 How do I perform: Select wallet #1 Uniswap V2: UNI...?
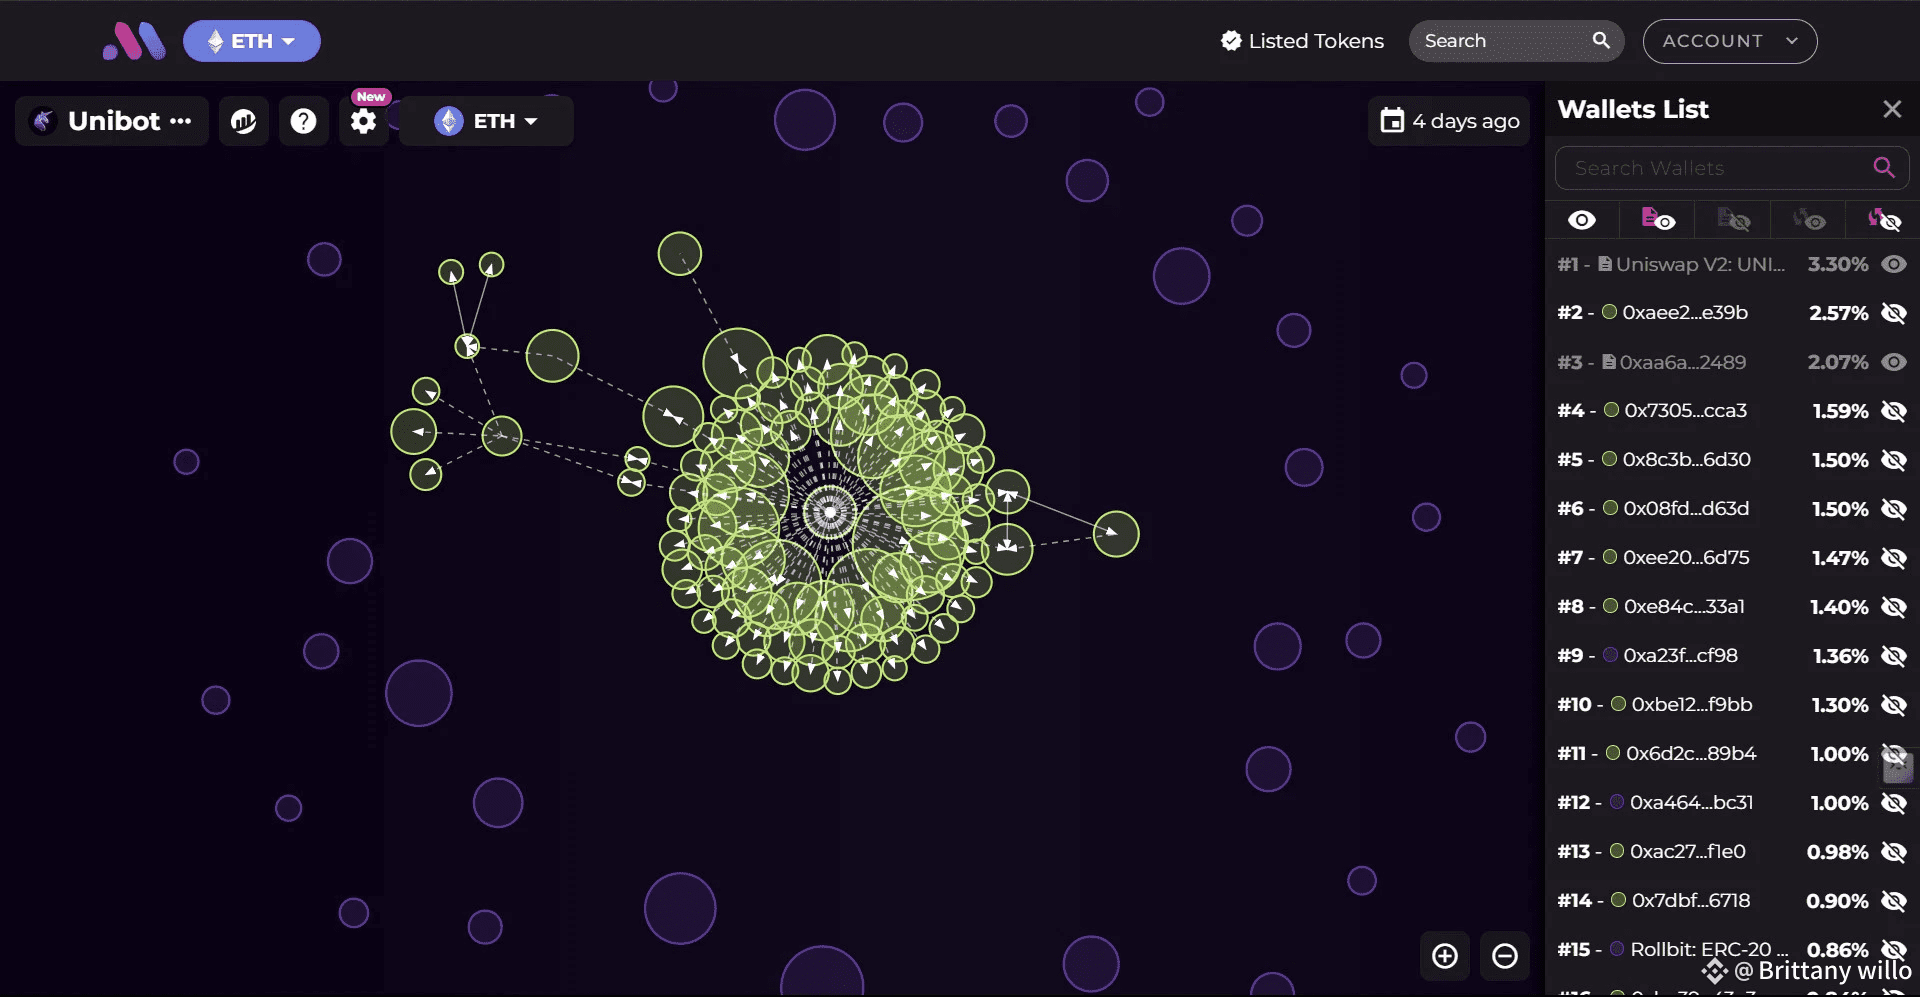click(x=1700, y=264)
